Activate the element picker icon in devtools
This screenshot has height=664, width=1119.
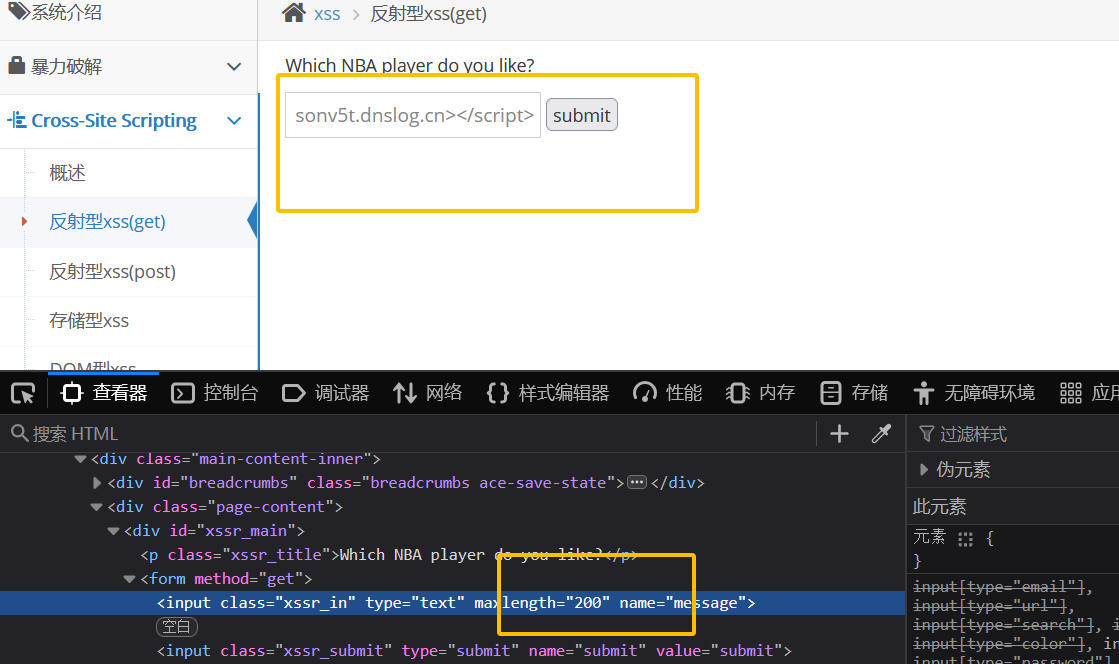[x=24, y=393]
